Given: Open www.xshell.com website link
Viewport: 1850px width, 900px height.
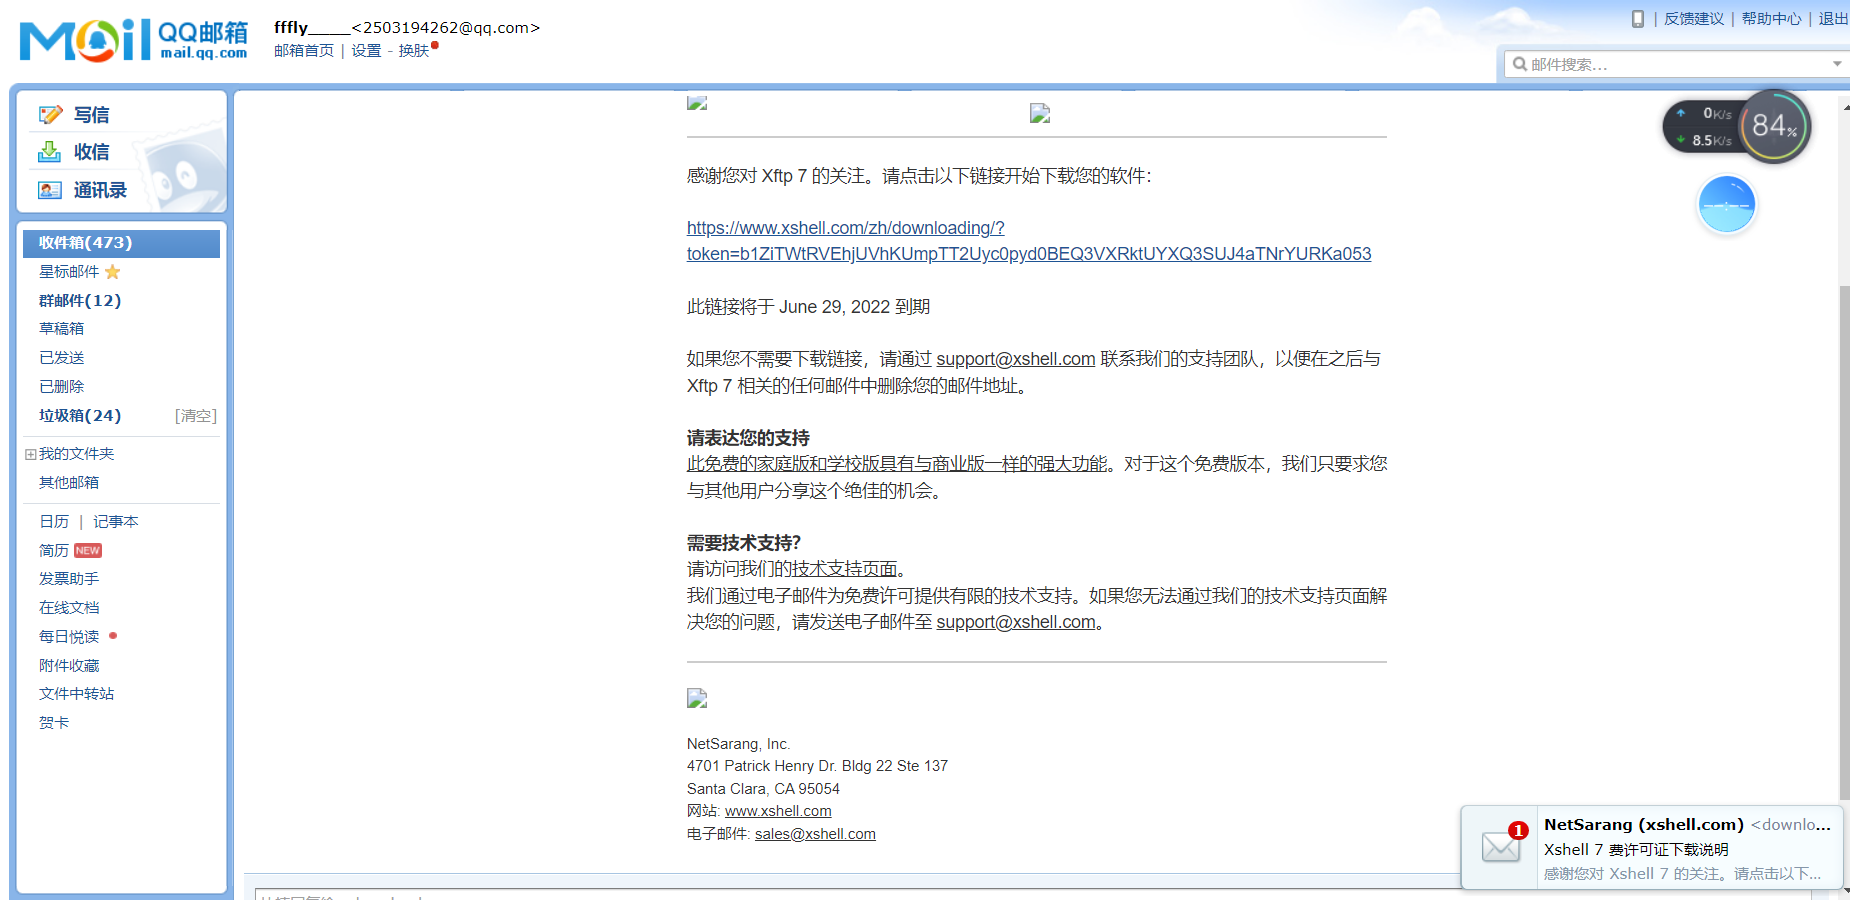Looking at the screenshot, I should 778,811.
